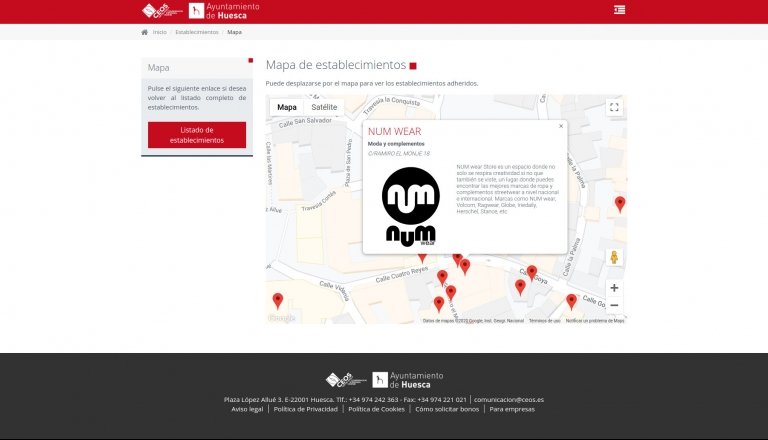The width and height of the screenshot is (768, 440).
Task: Select the Street View pegman icon
Action: point(614,258)
